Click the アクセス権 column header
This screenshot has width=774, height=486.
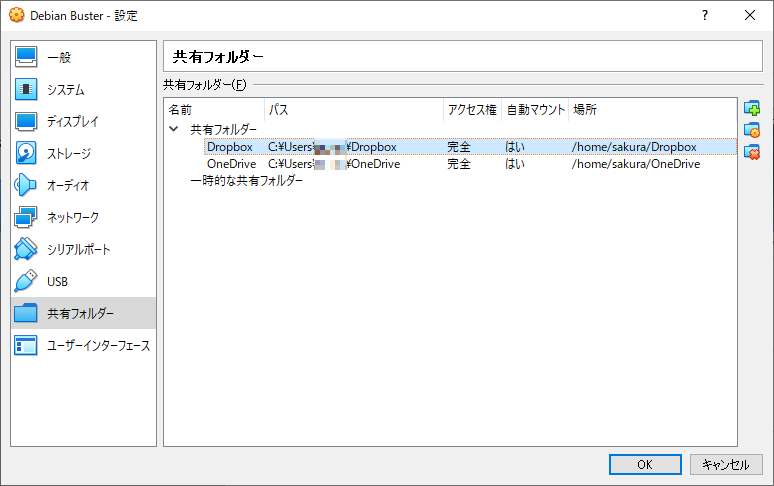coord(471,109)
